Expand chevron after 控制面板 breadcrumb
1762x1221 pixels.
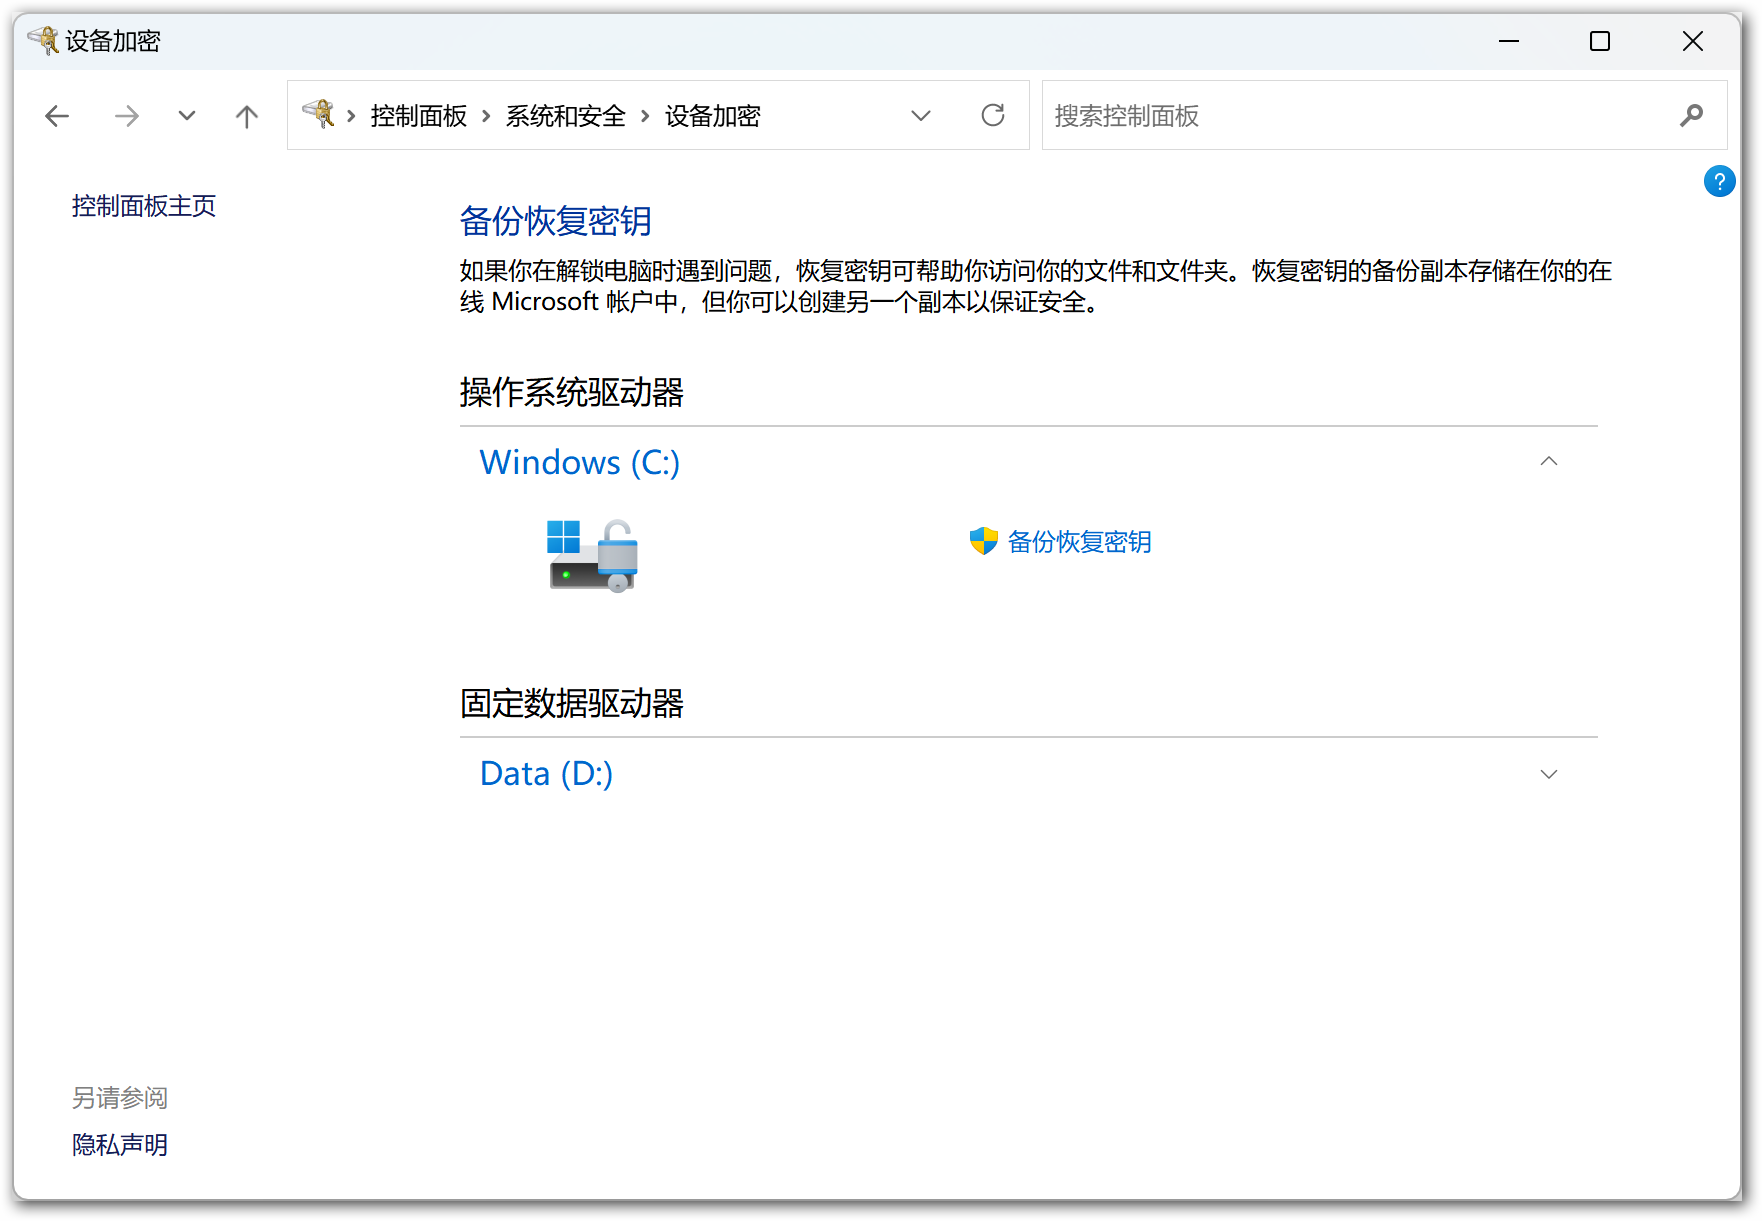click(x=486, y=116)
